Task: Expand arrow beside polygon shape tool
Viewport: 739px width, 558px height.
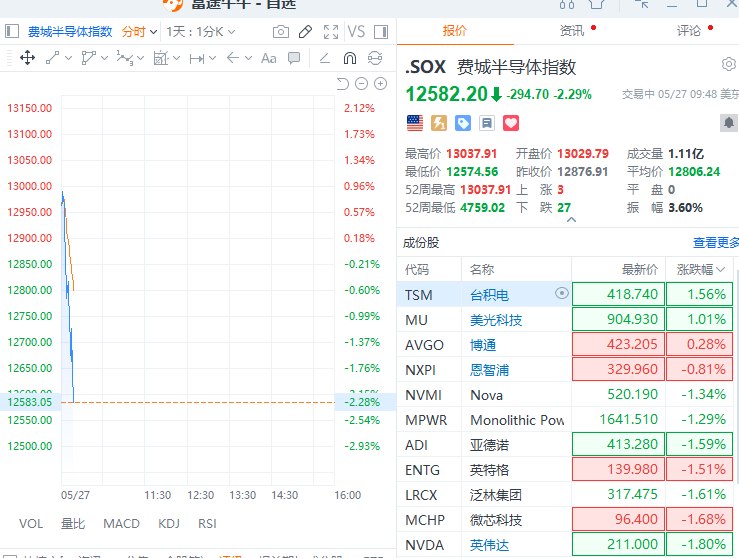Action: point(105,58)
